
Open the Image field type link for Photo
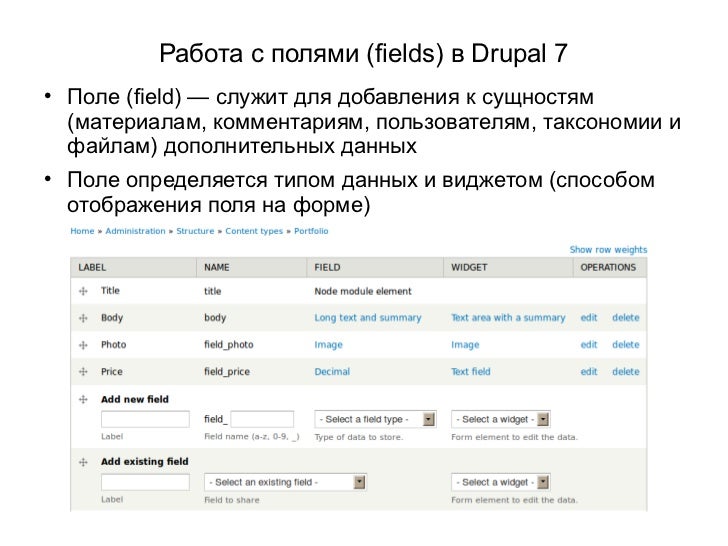(328, 344)
